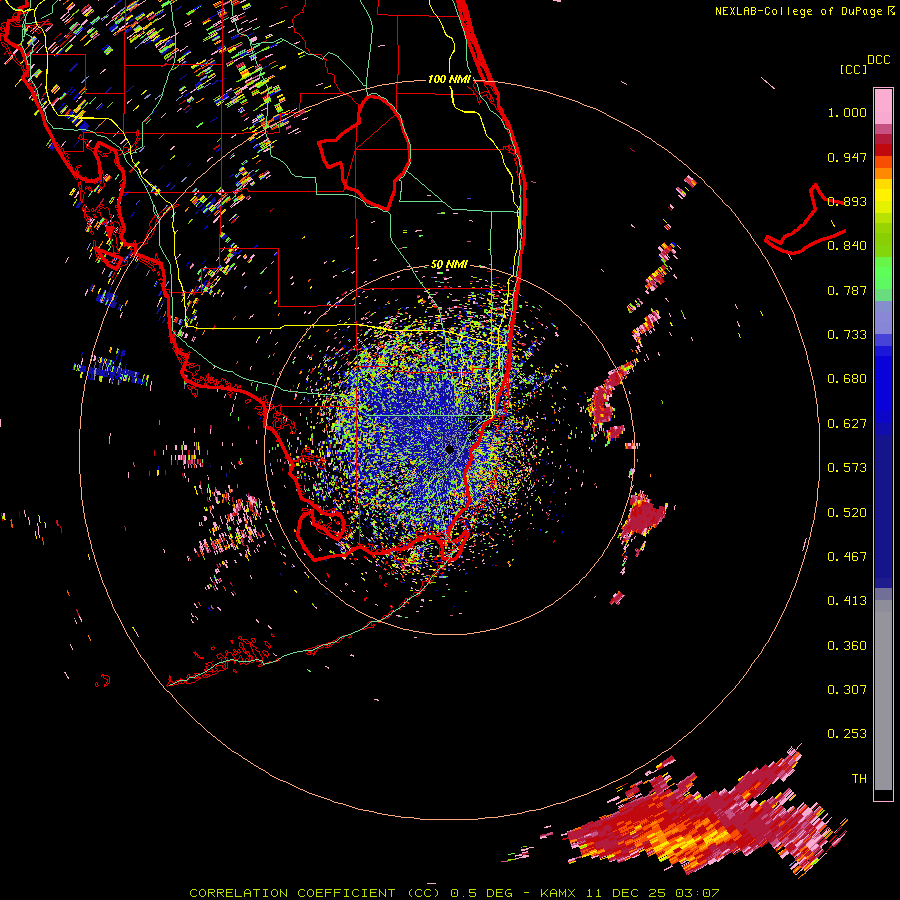
Task: Select the 0.573 scale value
Action: (847, 468)
